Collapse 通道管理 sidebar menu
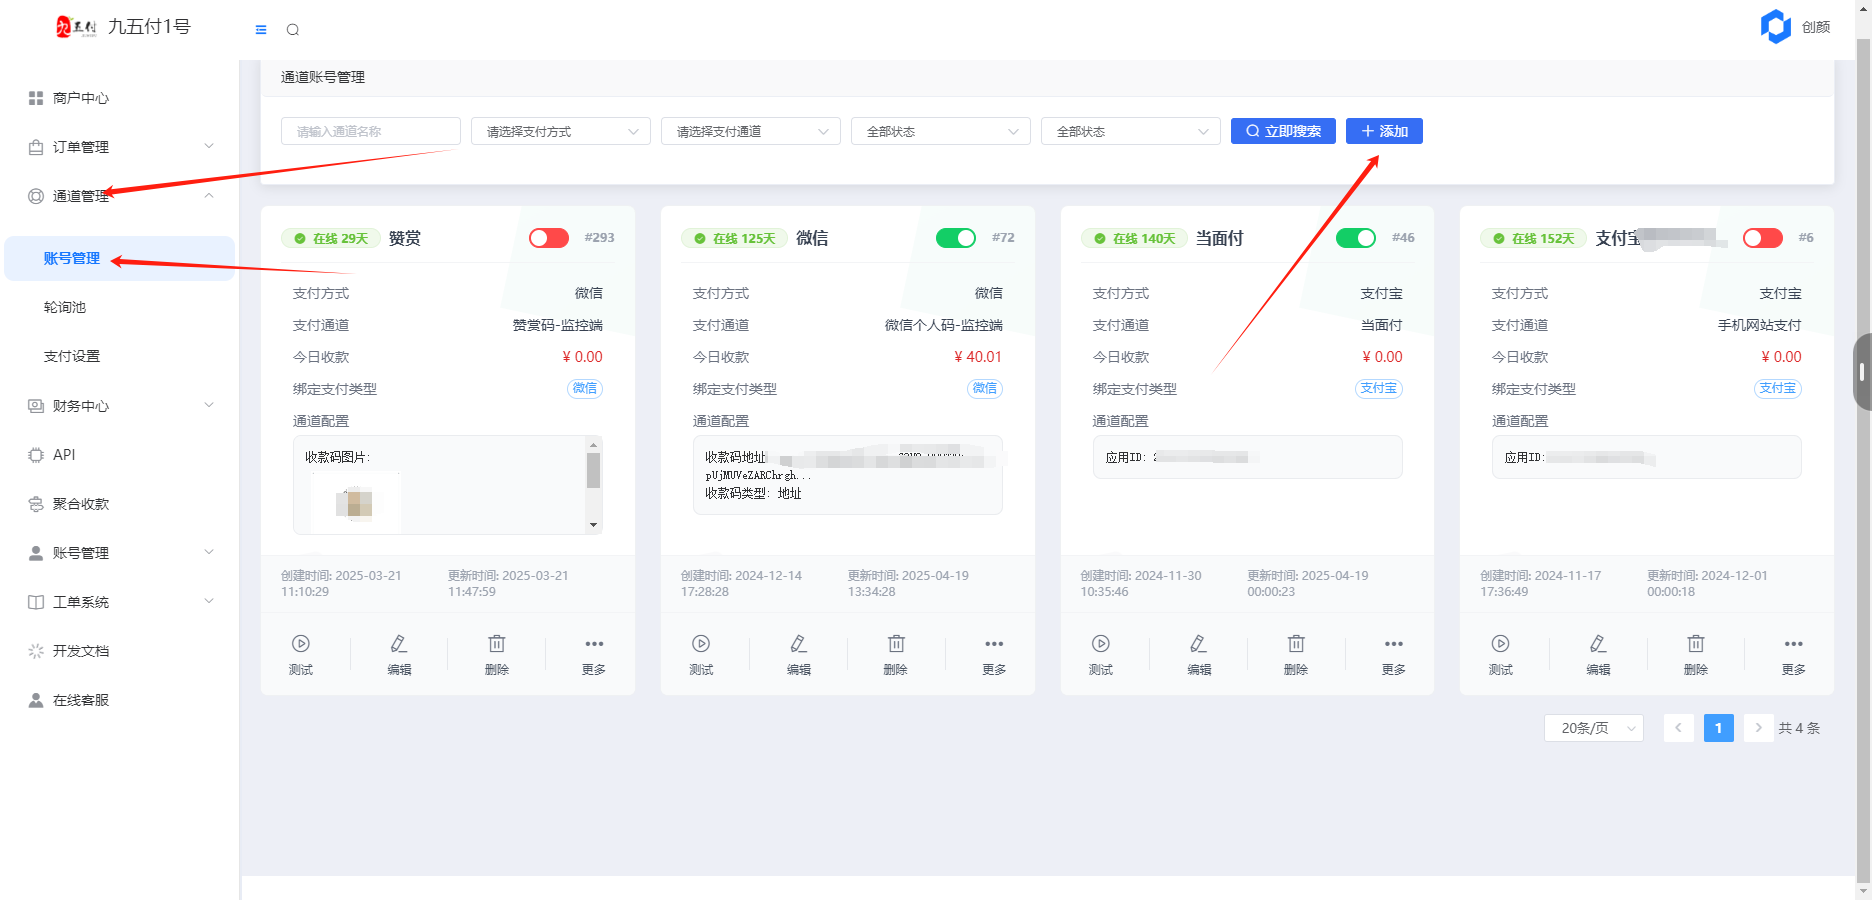Image resolution: width=1872 pixels, height=900 pixels. click(x=120, y=196)
